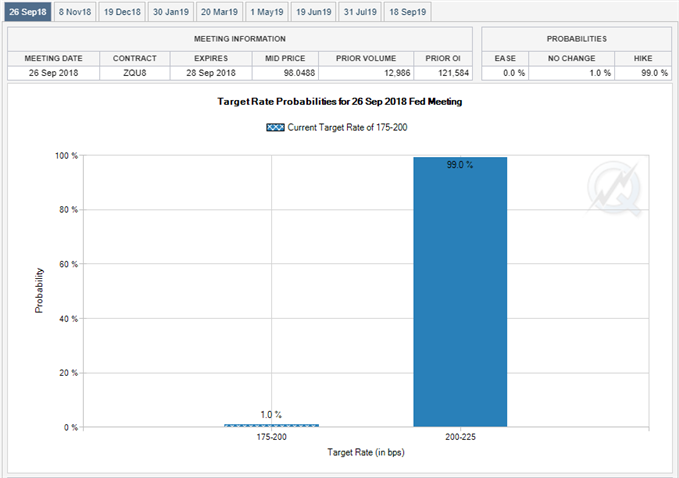Click the small 175-200 probability bar
Viewport: 679px width, 478px height.
point(271,425)
